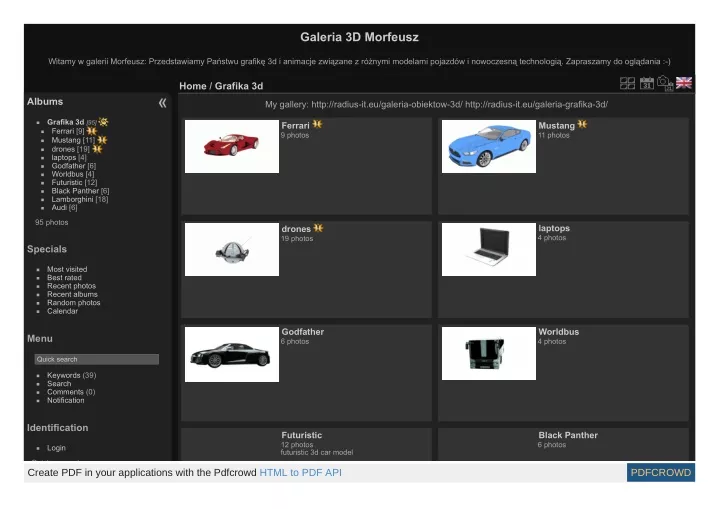
Task: Select Lamborghini [18] in Albums list
Action: (x=80, y=199)
